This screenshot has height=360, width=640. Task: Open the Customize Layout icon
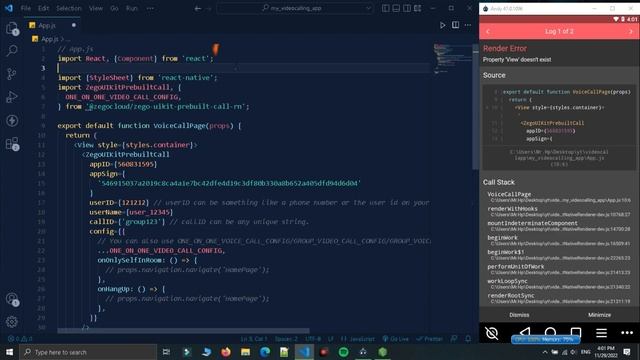pyautogui.click(x=417, y=8)
